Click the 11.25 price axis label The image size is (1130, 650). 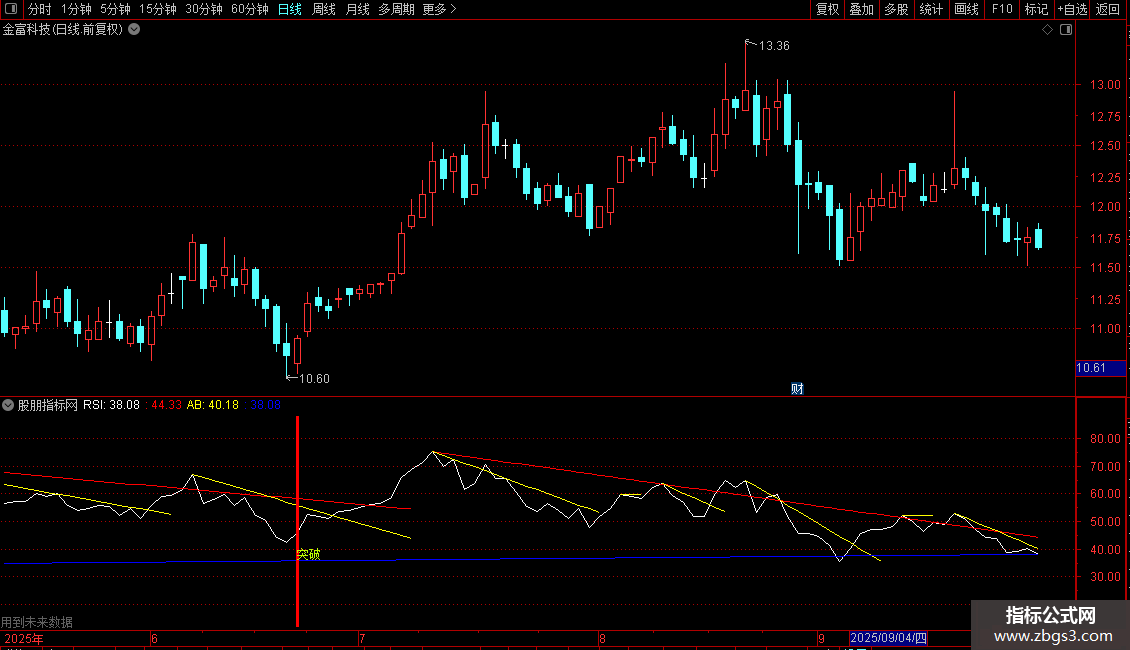click(x=1105, y=299)
